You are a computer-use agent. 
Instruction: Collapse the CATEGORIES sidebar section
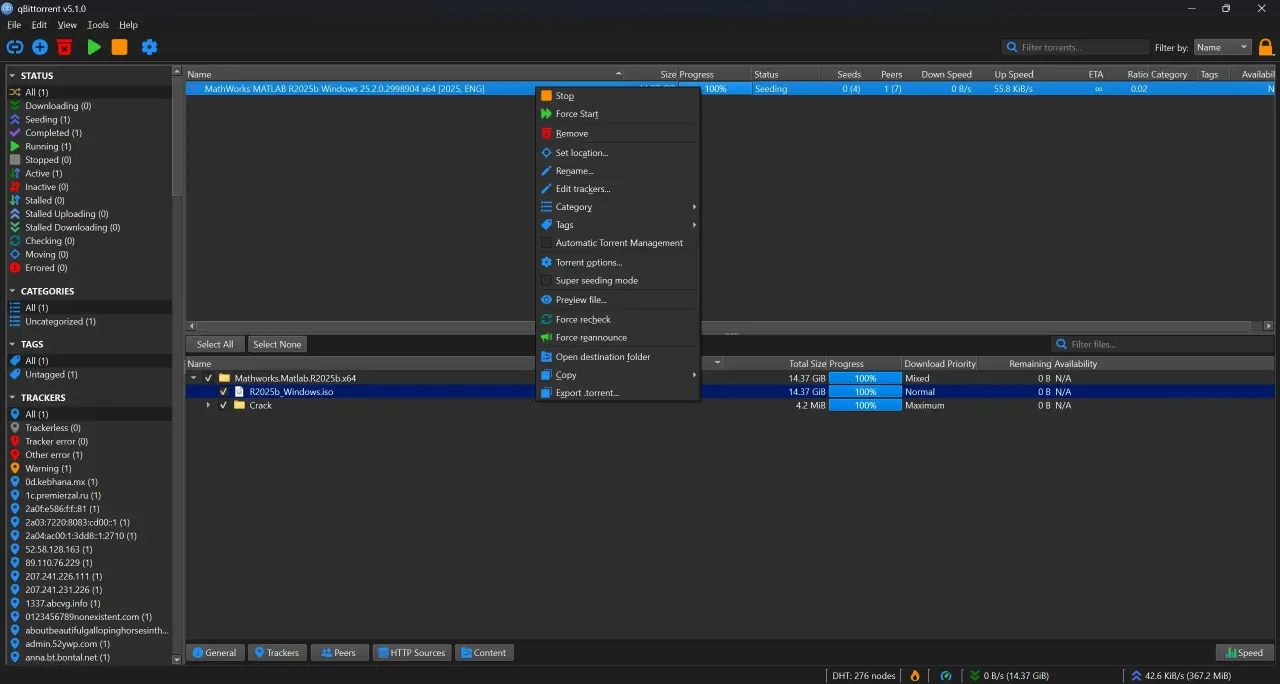[x=12, y=291]
